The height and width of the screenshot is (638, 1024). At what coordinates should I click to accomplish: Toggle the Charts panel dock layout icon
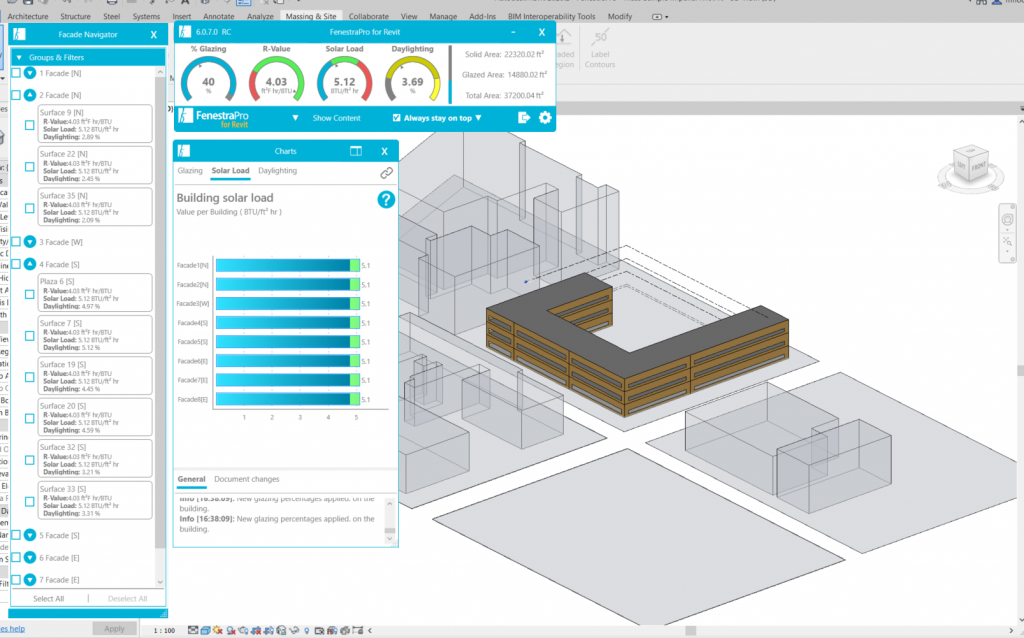tap(356, 151)
